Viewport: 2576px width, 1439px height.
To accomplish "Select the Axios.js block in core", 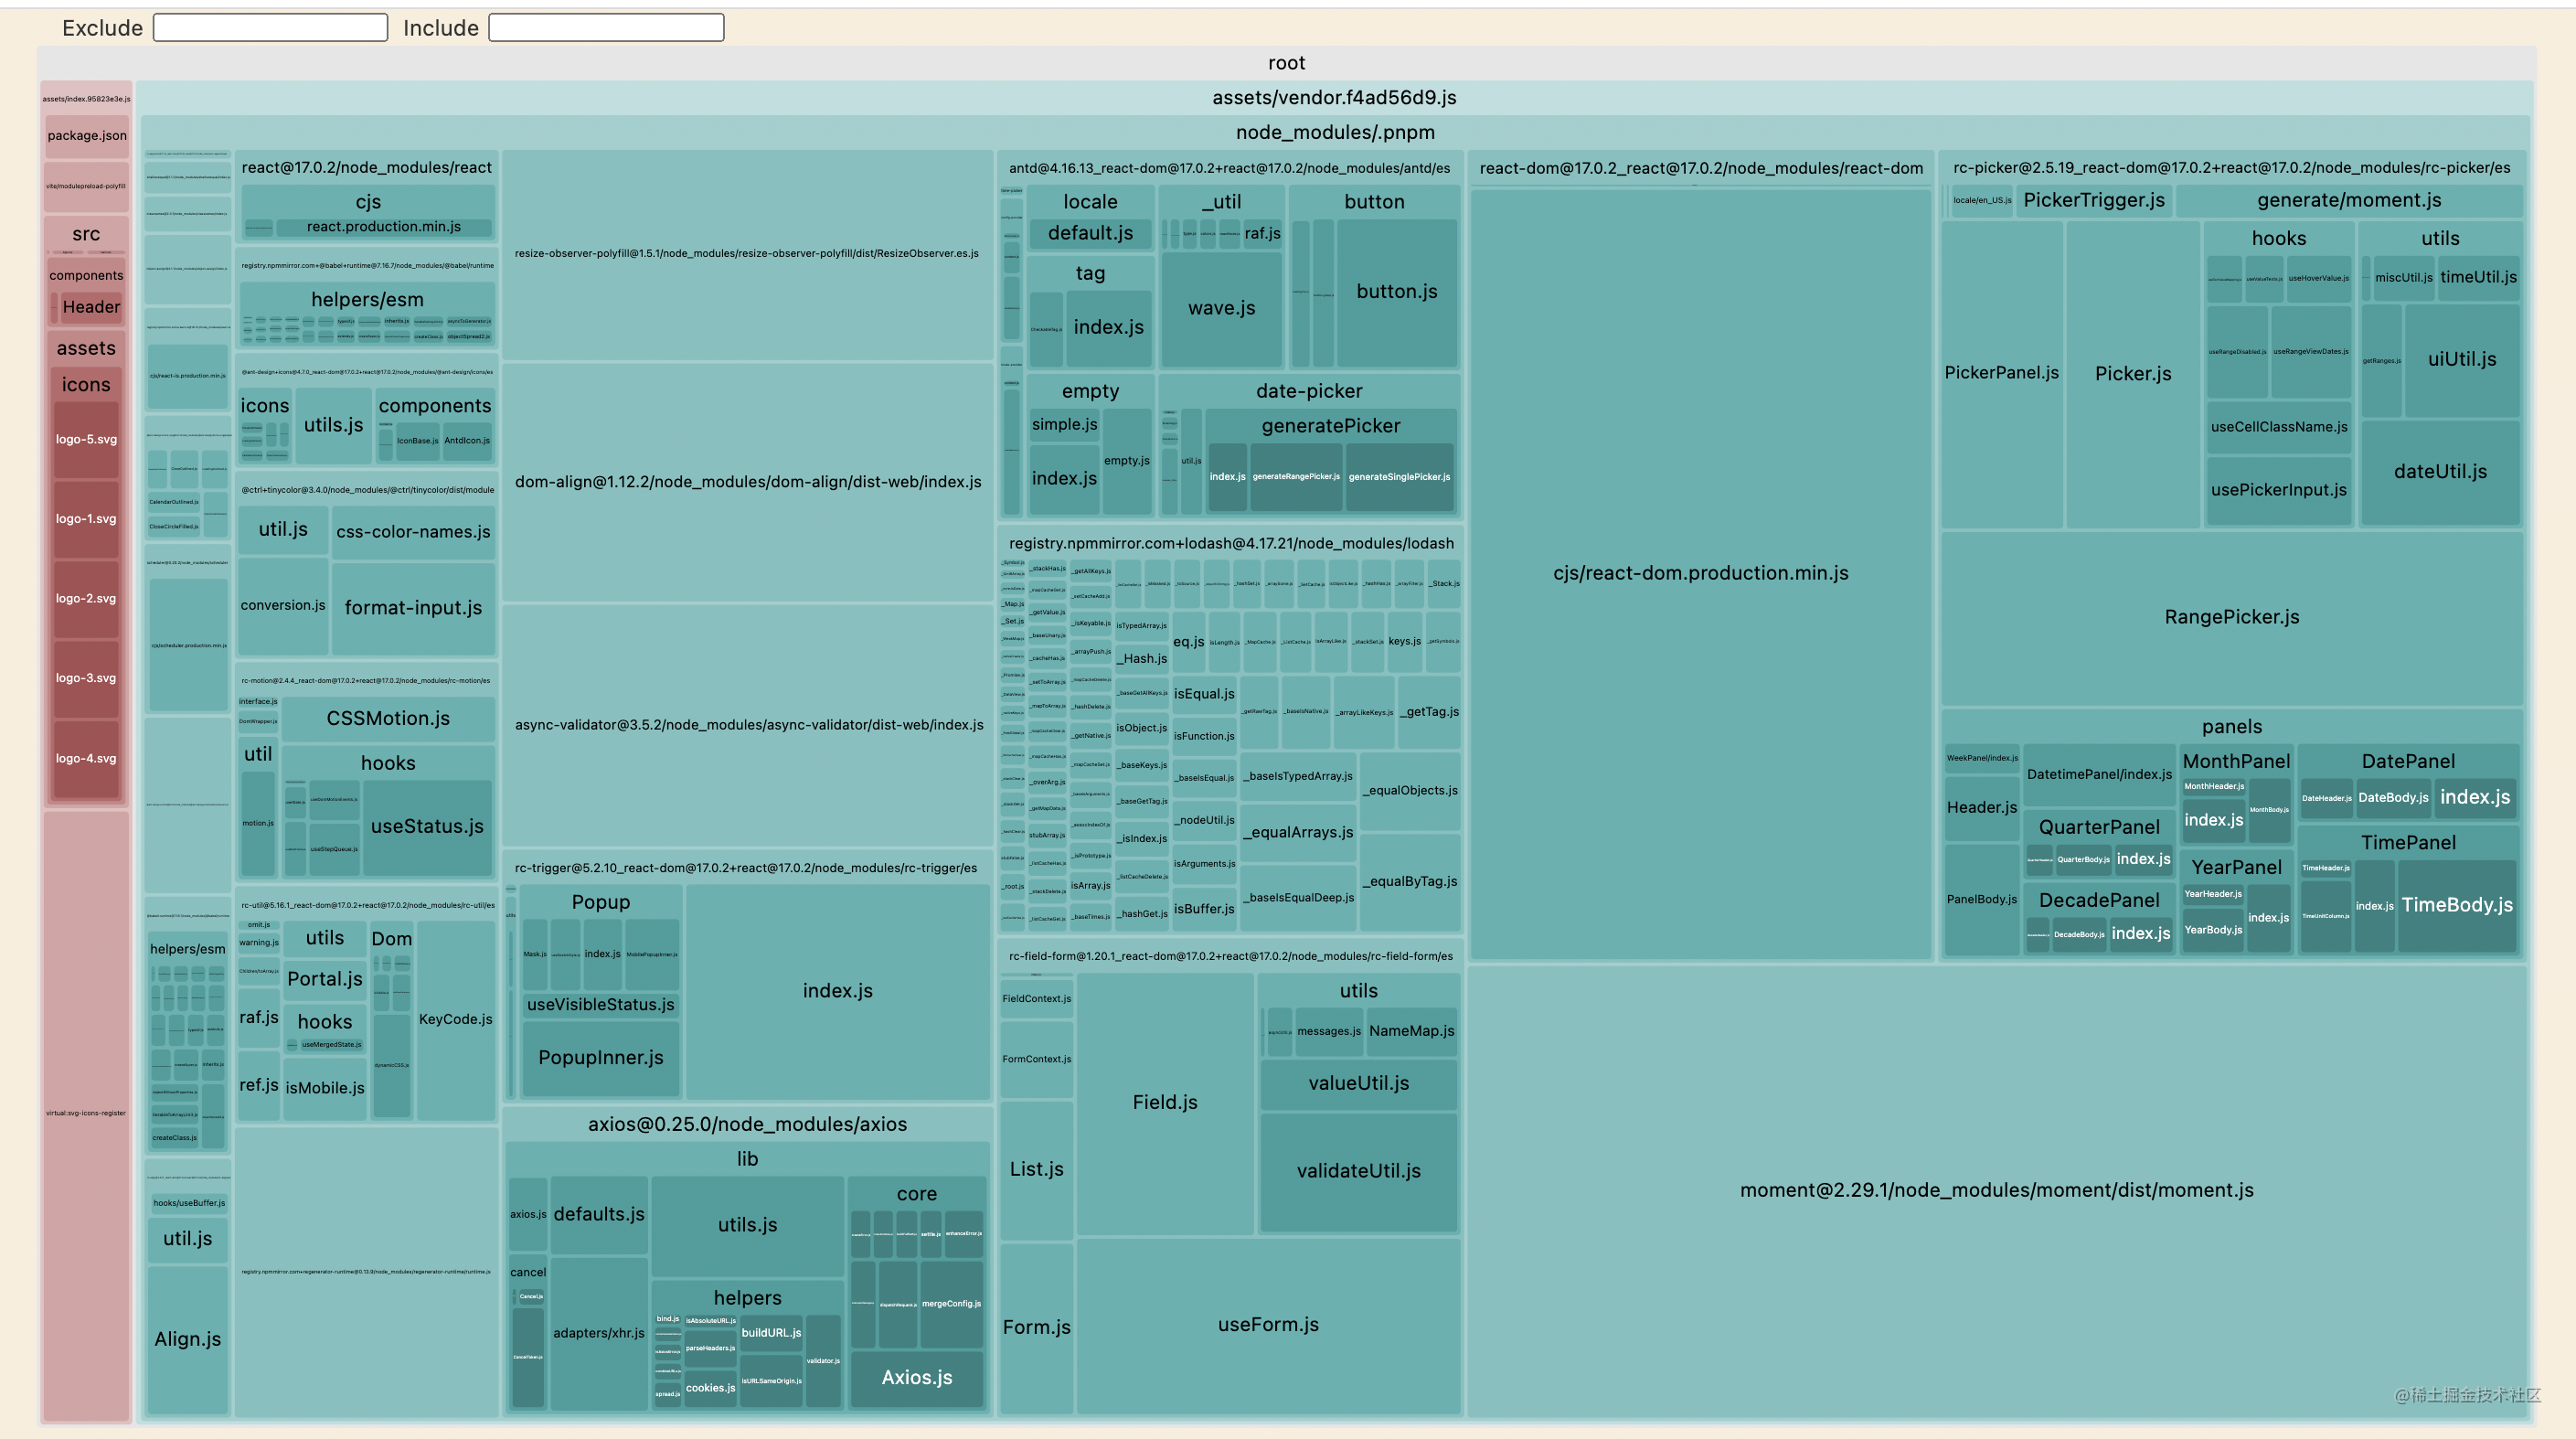I will click(x=916, y=1377).
